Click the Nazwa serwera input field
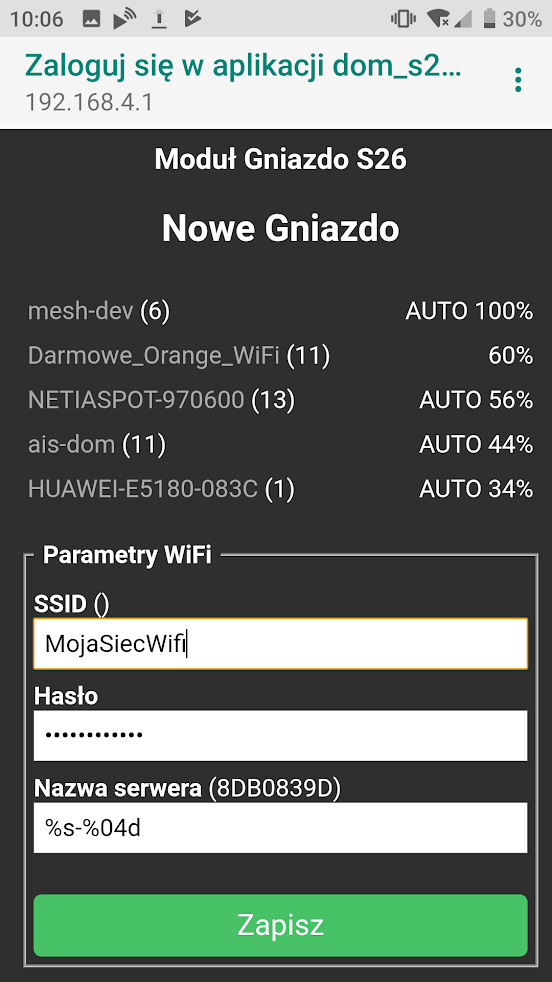Screen dimensions: 552x982 (x=280, y=828)
